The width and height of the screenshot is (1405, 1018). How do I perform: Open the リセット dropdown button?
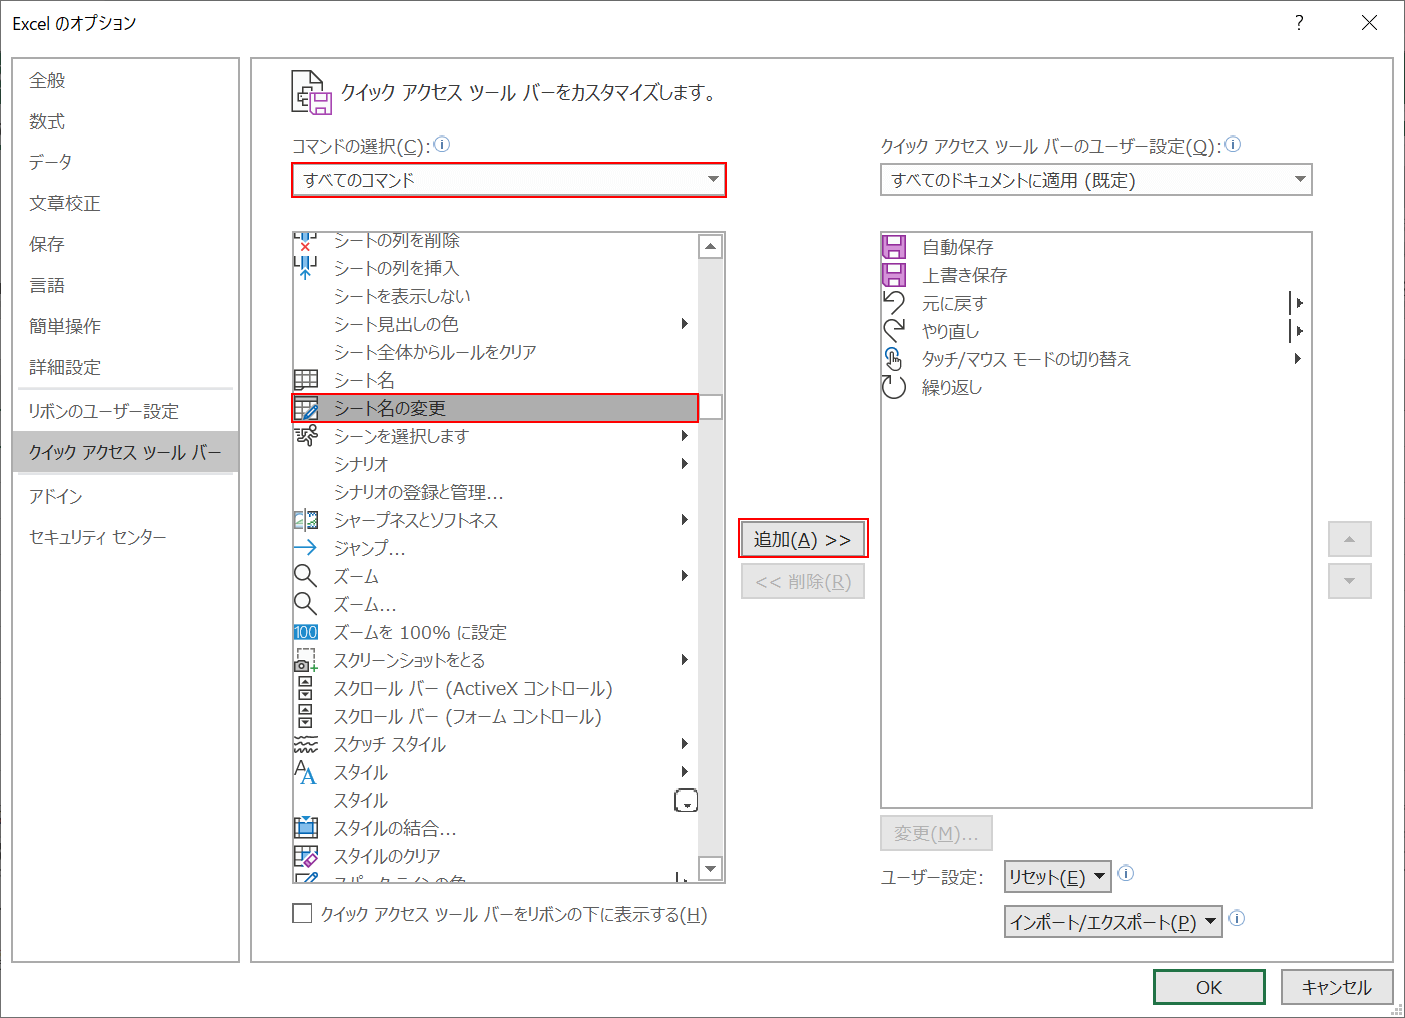(1057, 877)
